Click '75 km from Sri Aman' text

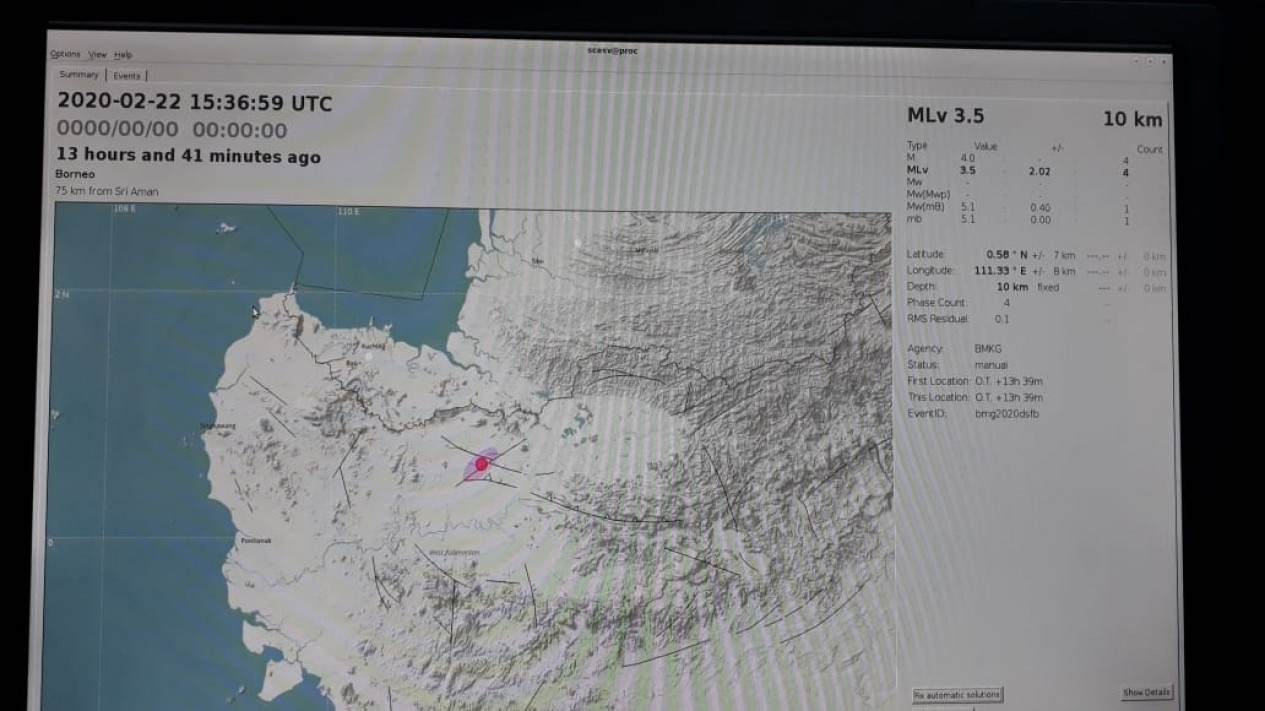(107, 191)
